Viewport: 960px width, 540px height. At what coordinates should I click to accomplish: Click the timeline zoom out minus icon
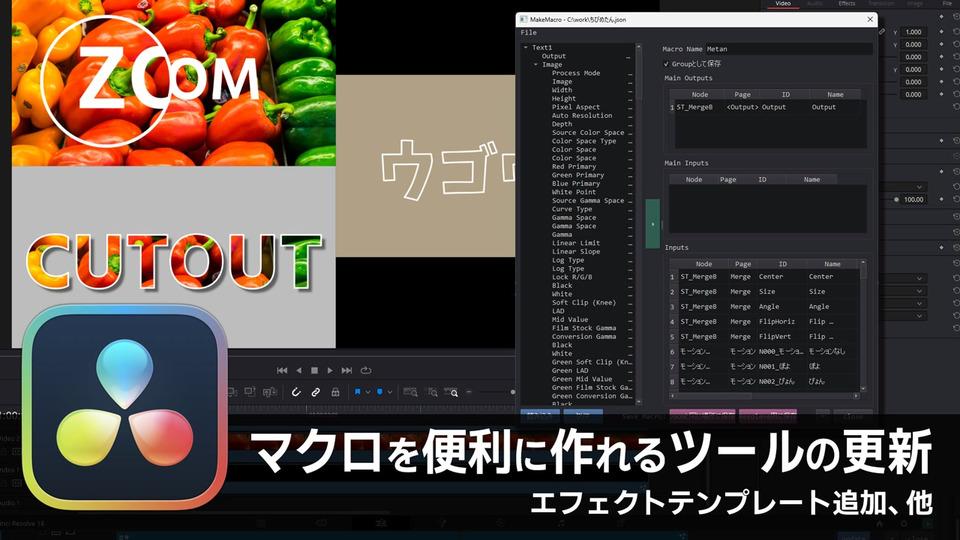[469, 392]
